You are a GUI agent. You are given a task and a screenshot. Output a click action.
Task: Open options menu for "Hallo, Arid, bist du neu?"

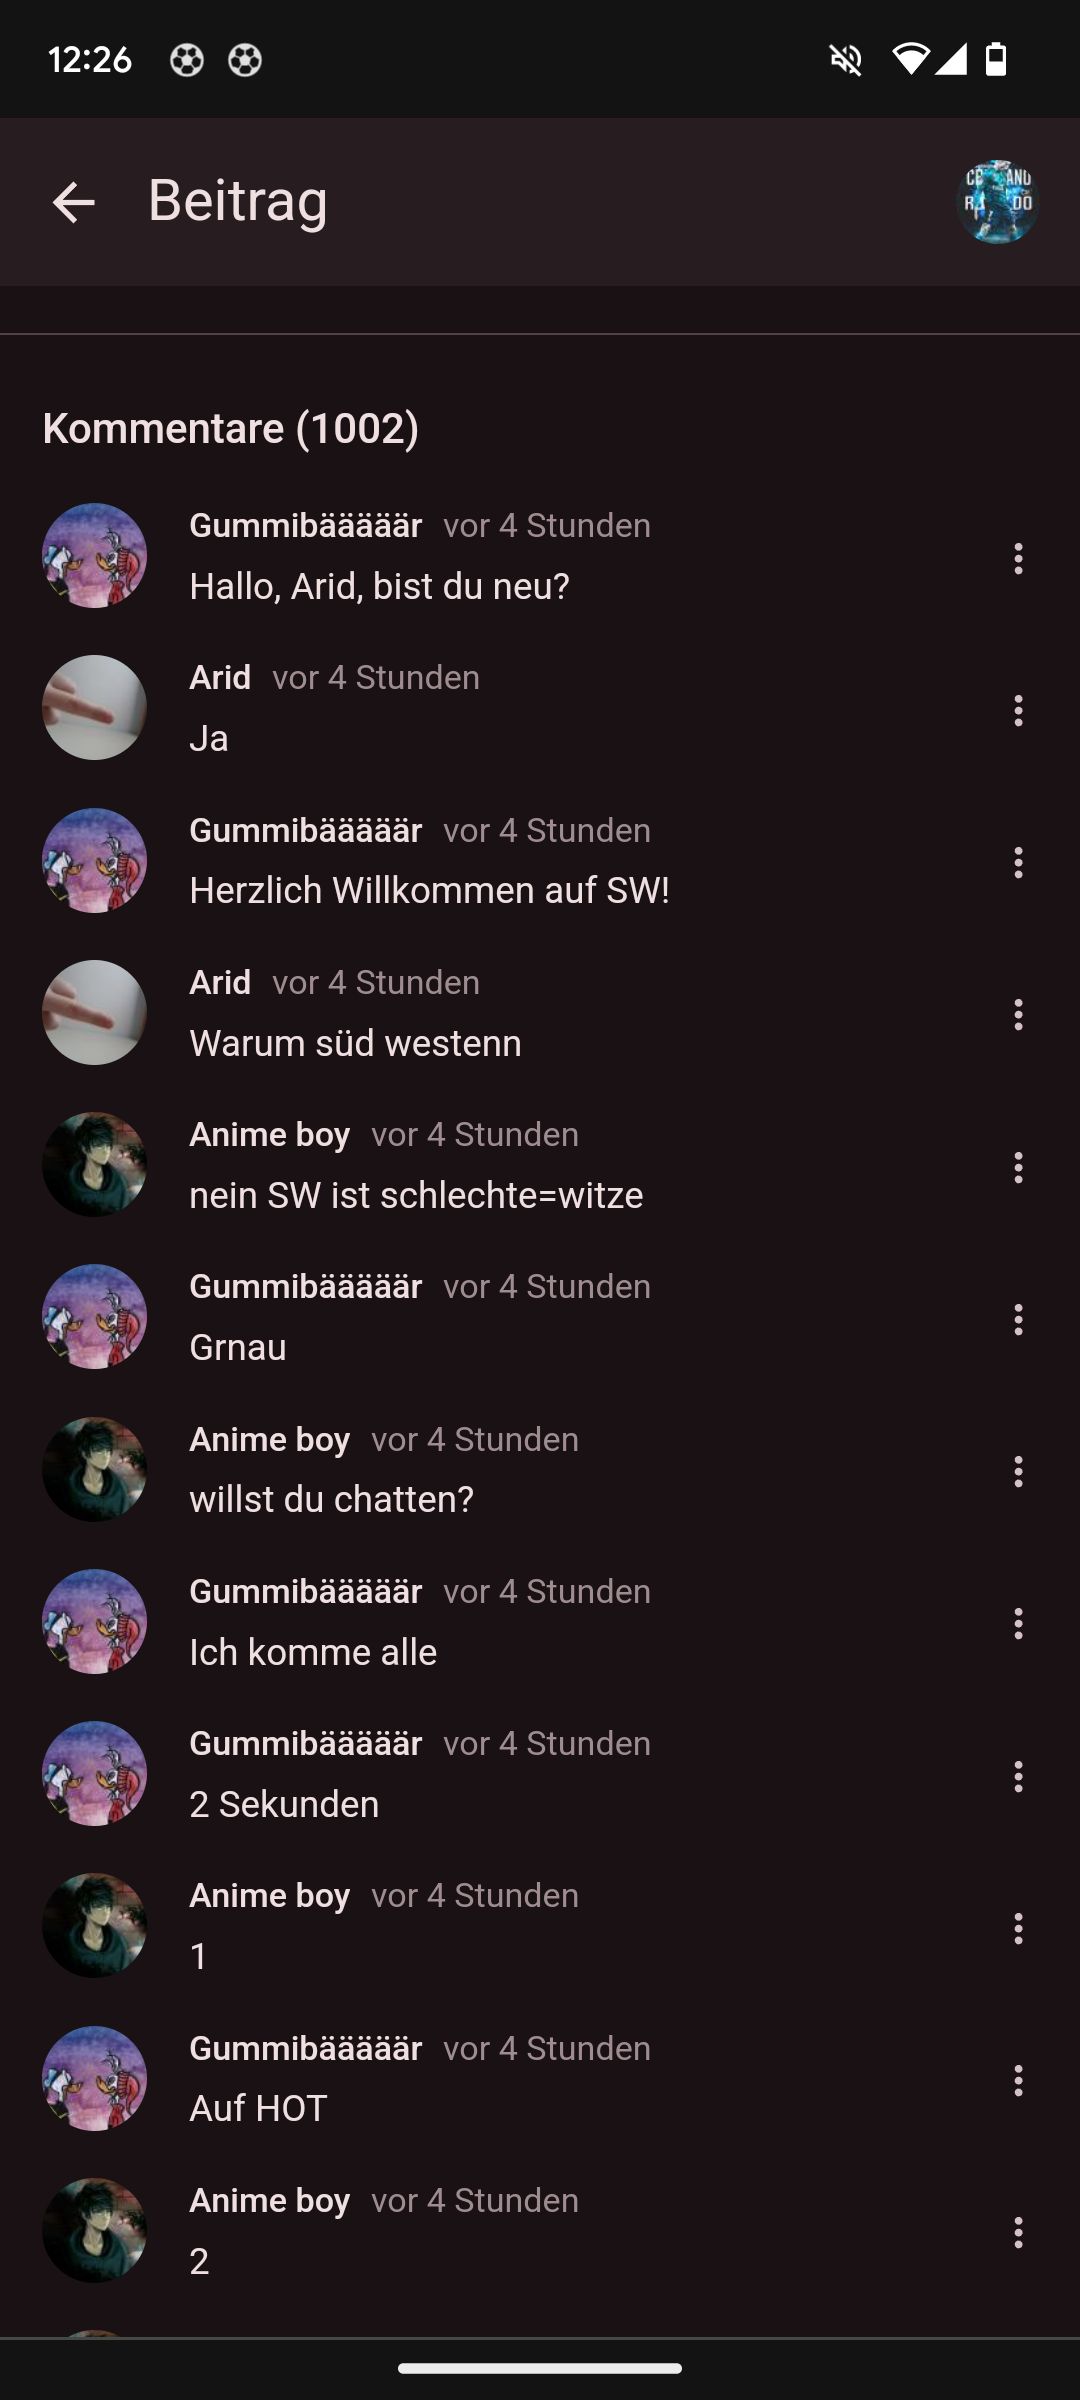tap(1018, 558)
